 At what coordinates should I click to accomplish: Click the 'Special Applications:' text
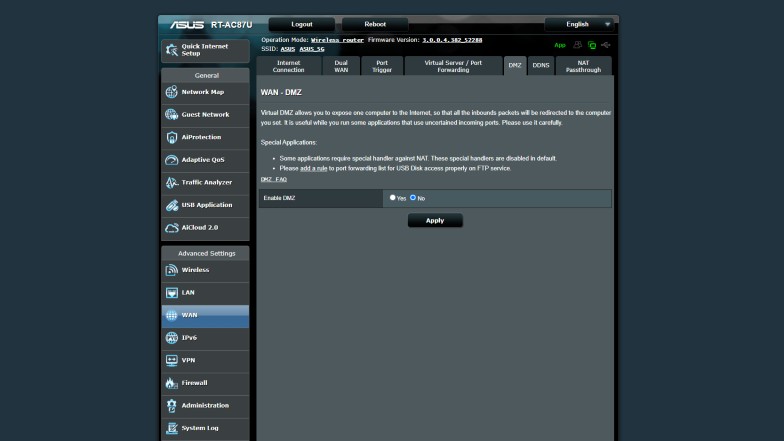288,142
